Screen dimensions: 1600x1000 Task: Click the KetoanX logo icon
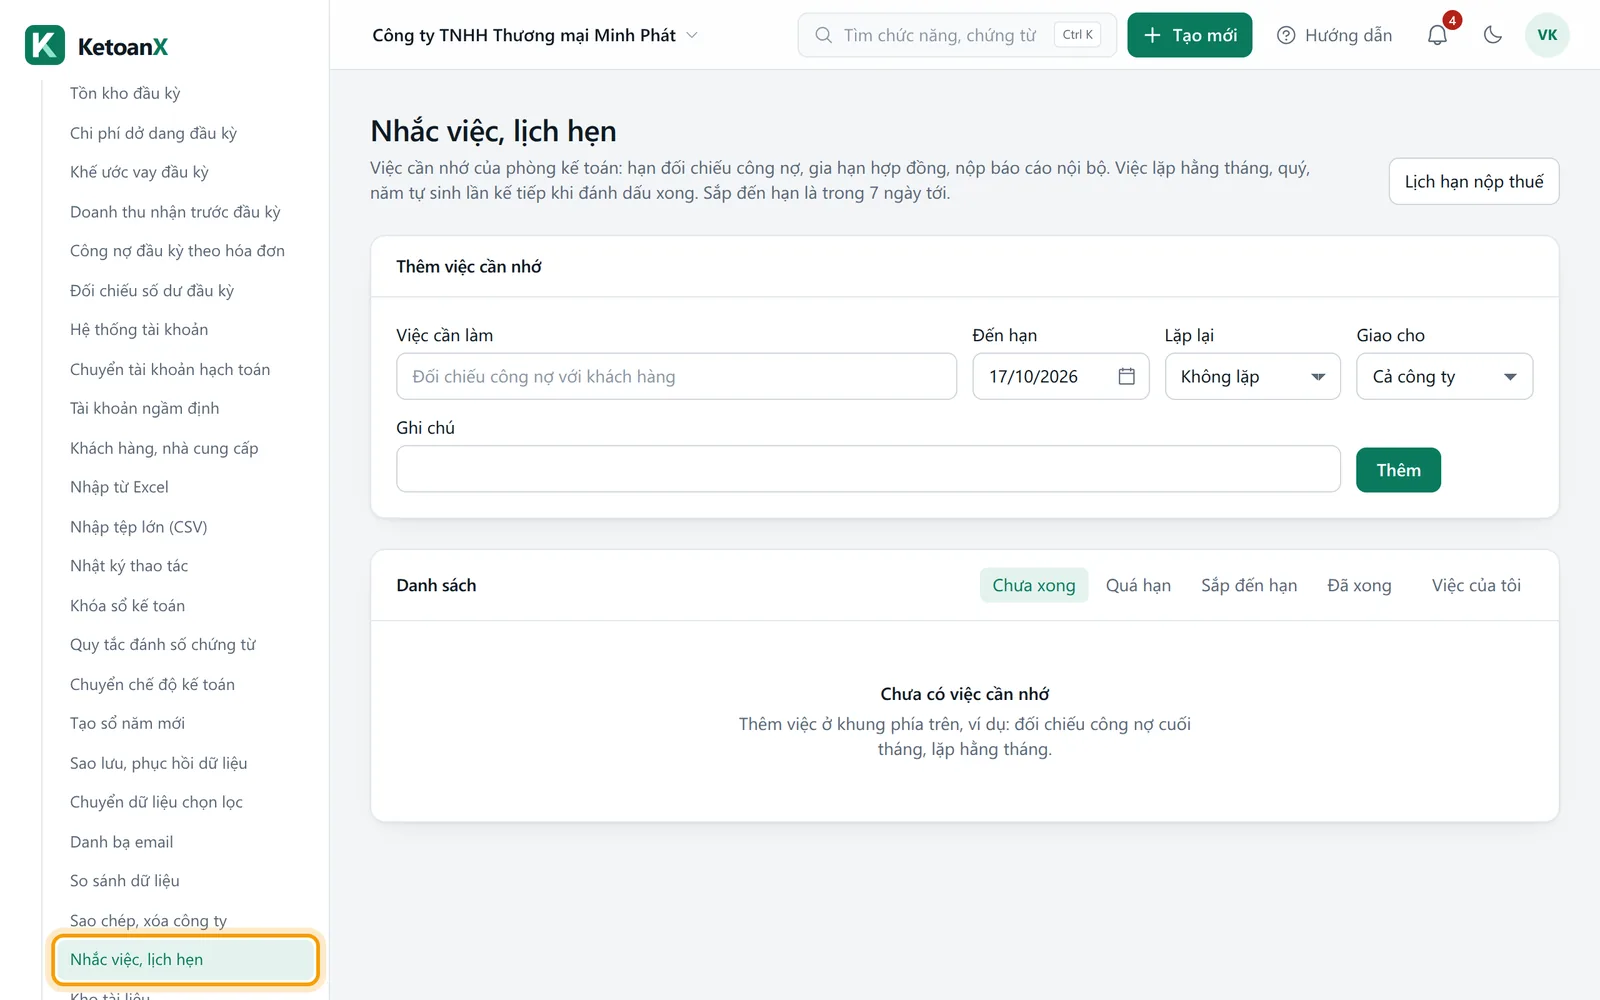45,45
